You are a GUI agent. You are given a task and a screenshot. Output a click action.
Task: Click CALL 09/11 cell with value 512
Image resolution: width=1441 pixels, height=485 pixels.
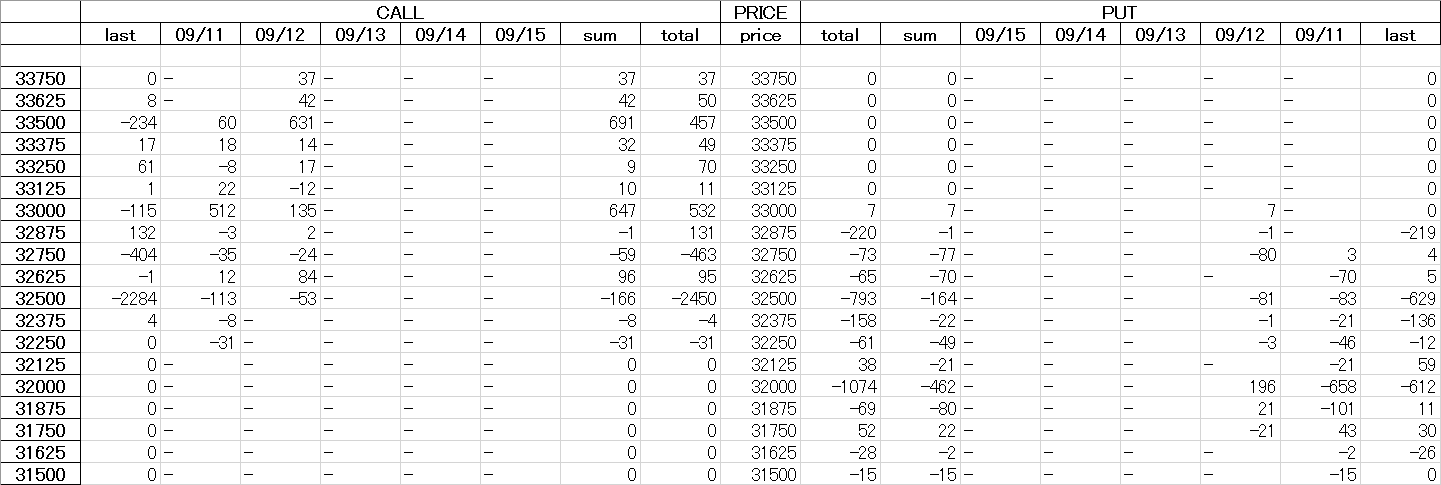[x=200, y=210]
